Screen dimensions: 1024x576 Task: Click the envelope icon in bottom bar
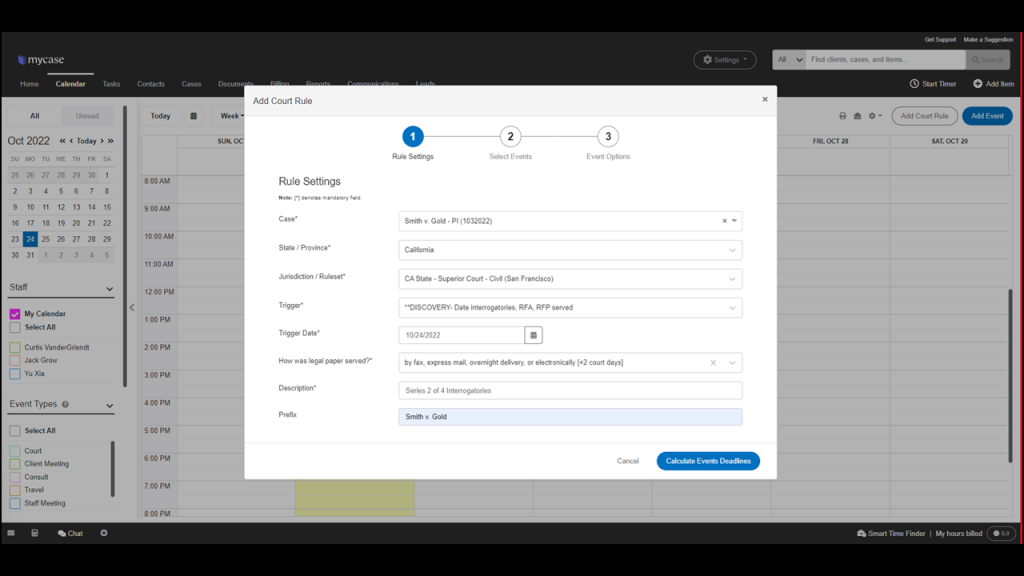click(11, 533)
